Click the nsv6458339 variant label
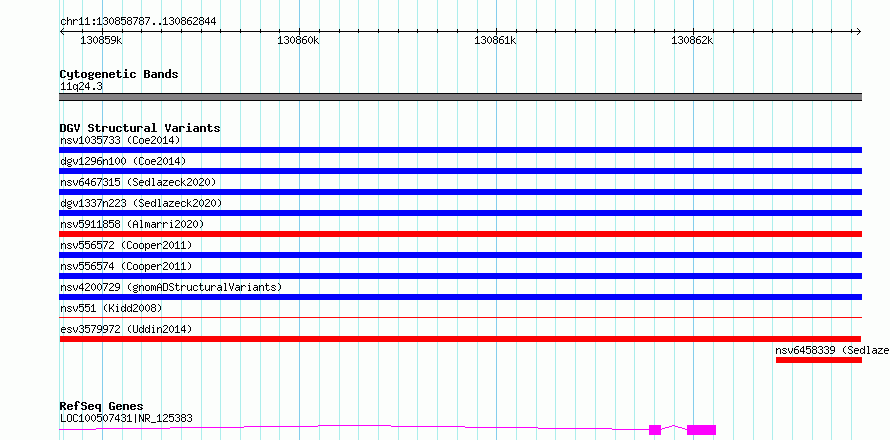The image size is (890, 440). (832, 350)
